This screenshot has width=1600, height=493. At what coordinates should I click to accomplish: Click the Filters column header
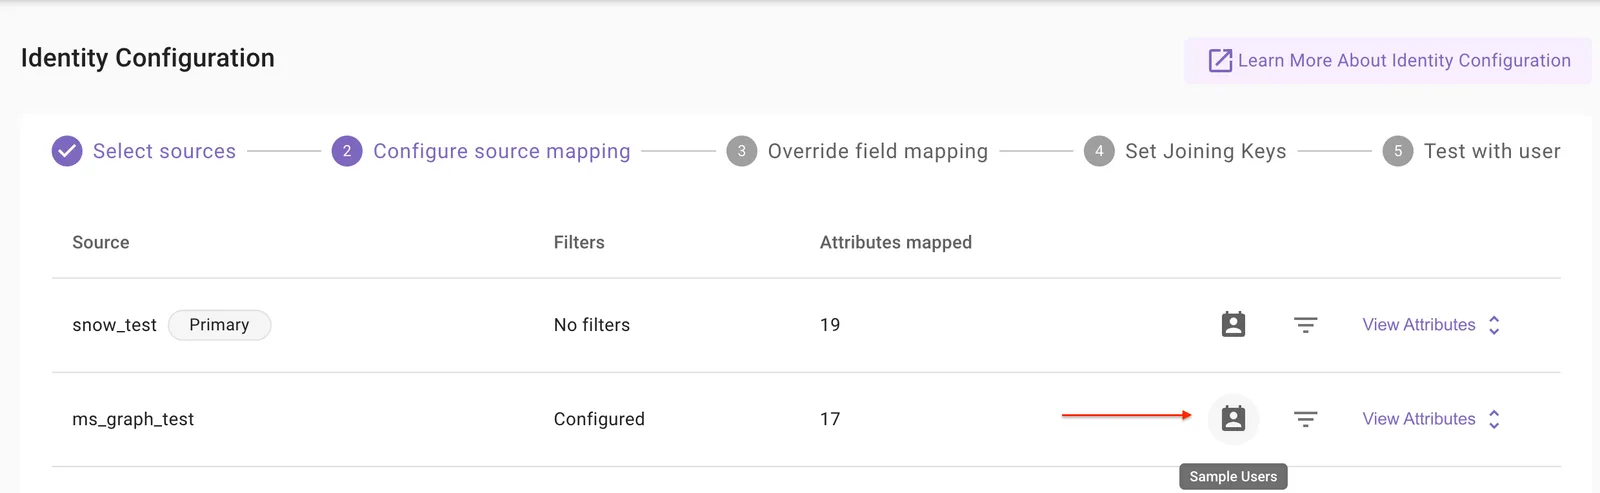click(579, 242)
